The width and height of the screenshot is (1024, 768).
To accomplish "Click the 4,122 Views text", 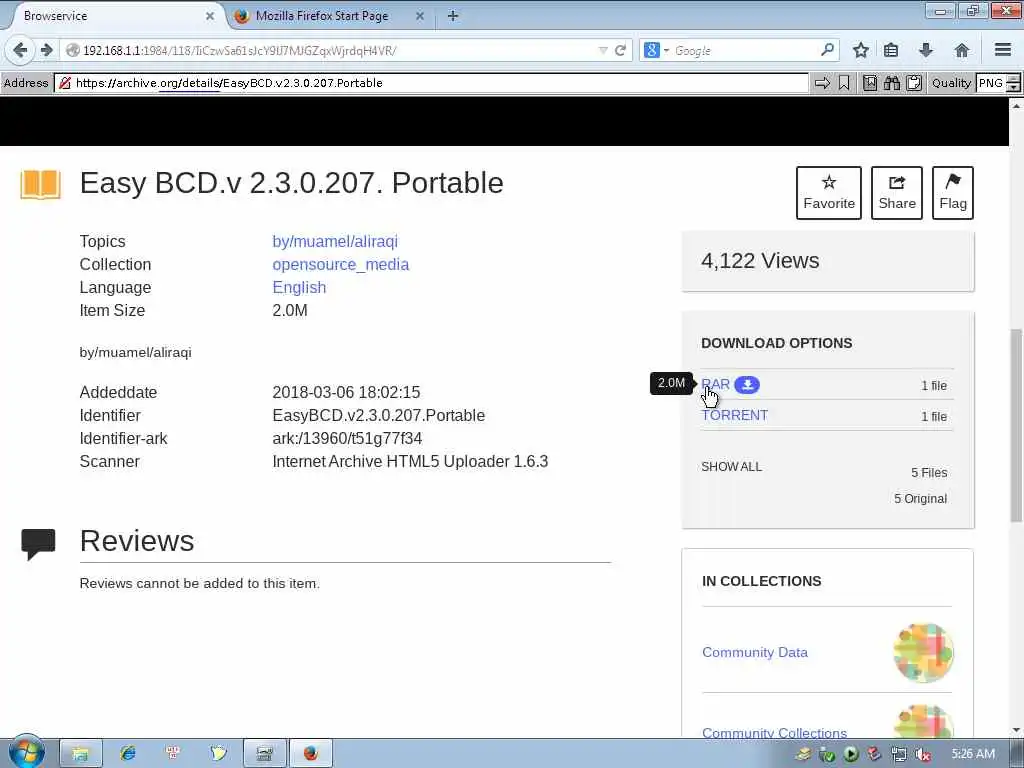I will (x=760, y=261).
